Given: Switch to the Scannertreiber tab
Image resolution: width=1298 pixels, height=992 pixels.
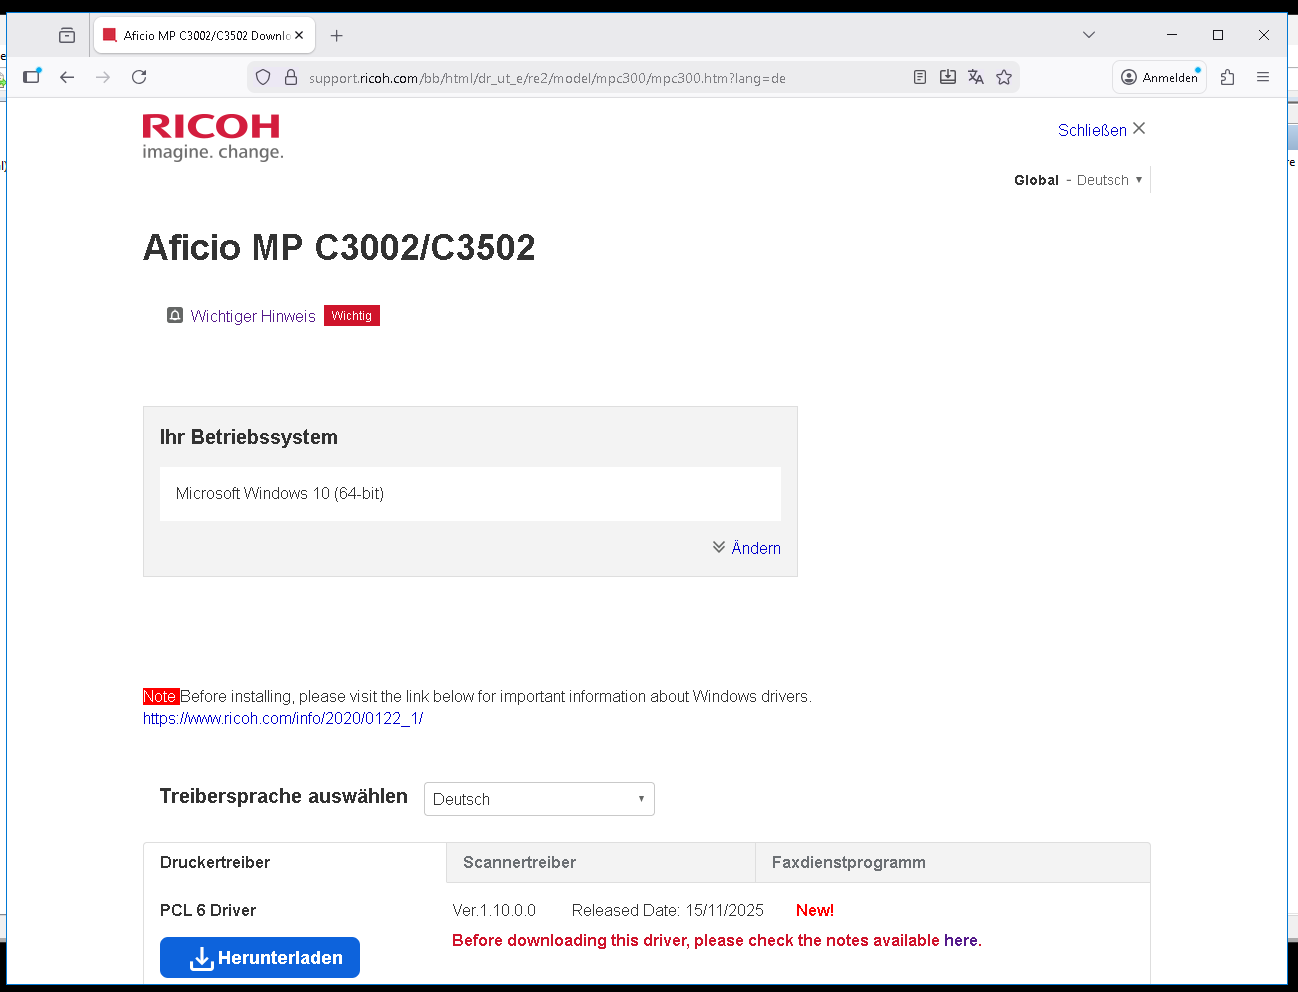Looking at the screenshot, I should [520, 862].
